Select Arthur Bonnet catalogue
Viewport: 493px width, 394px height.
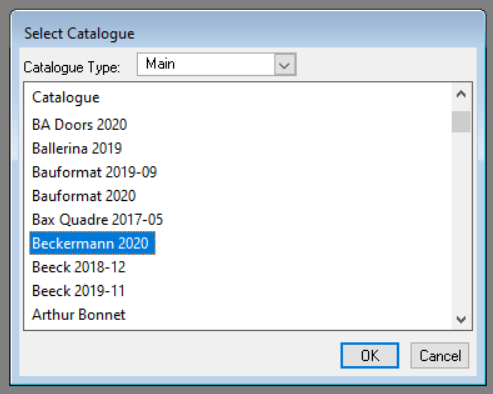point(79,315)
